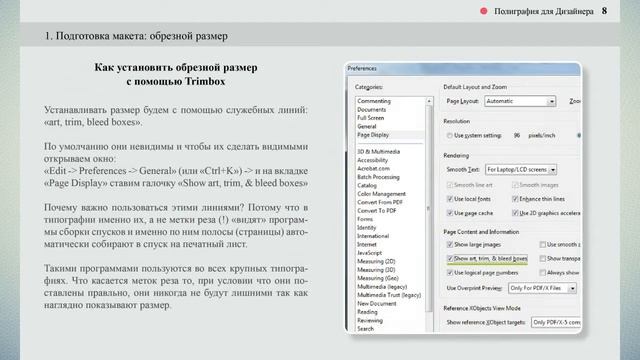Select Multimedia (legacy) category
Viewport: 640px width, 360px height.
[x=382, y=287]
